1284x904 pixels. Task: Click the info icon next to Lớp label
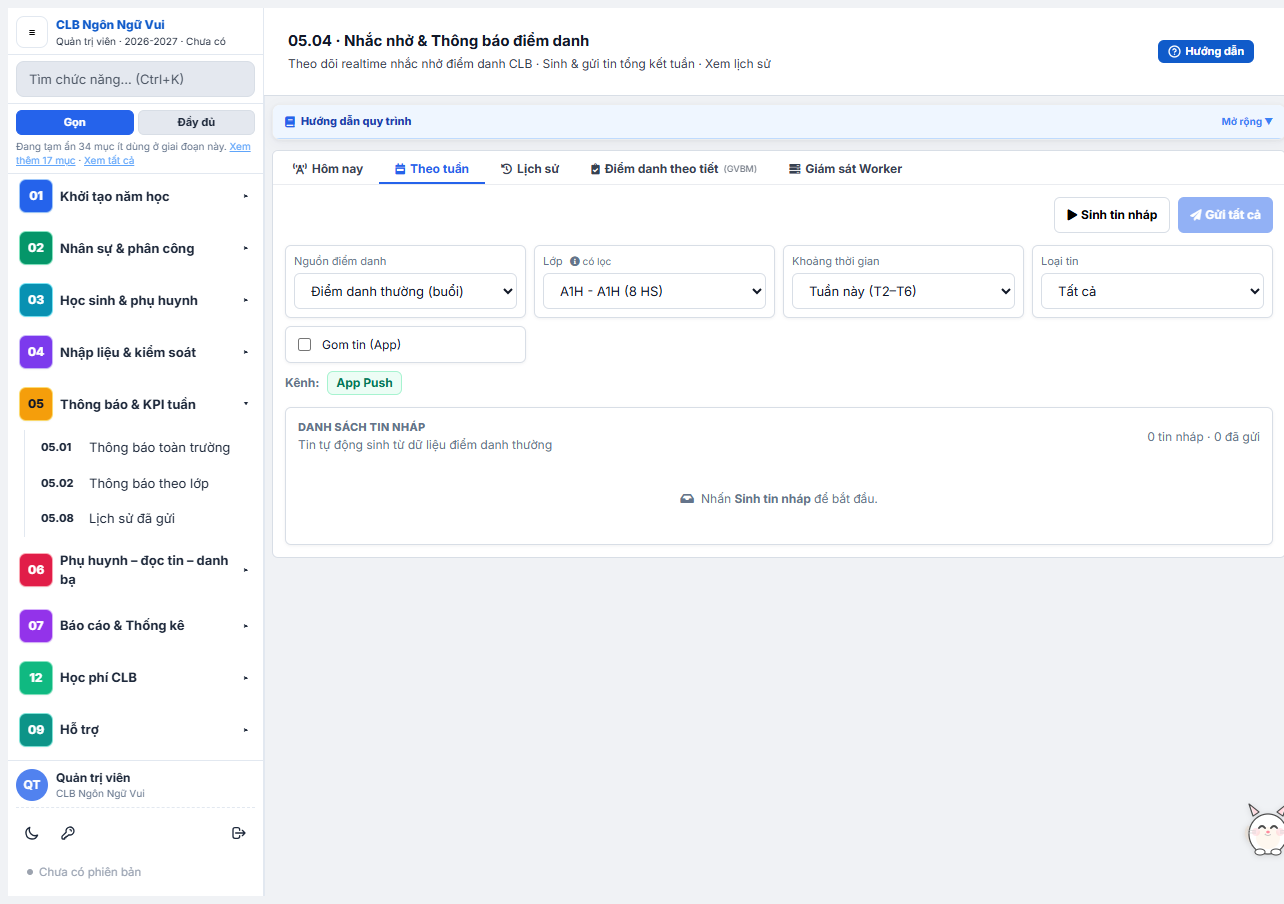[x=575, y=262]
